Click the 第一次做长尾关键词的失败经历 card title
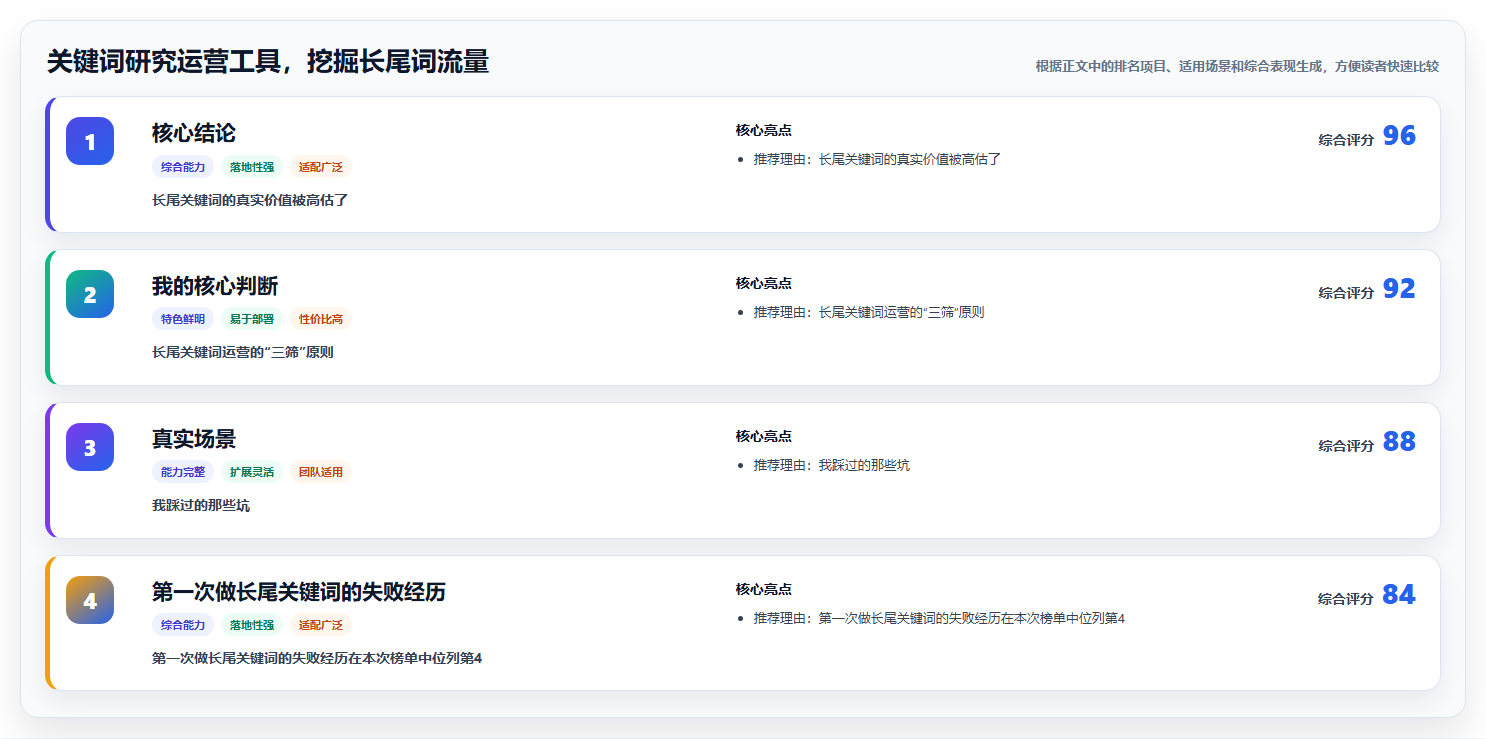This screenshot has width=1486, height=739. click(299, 592)
